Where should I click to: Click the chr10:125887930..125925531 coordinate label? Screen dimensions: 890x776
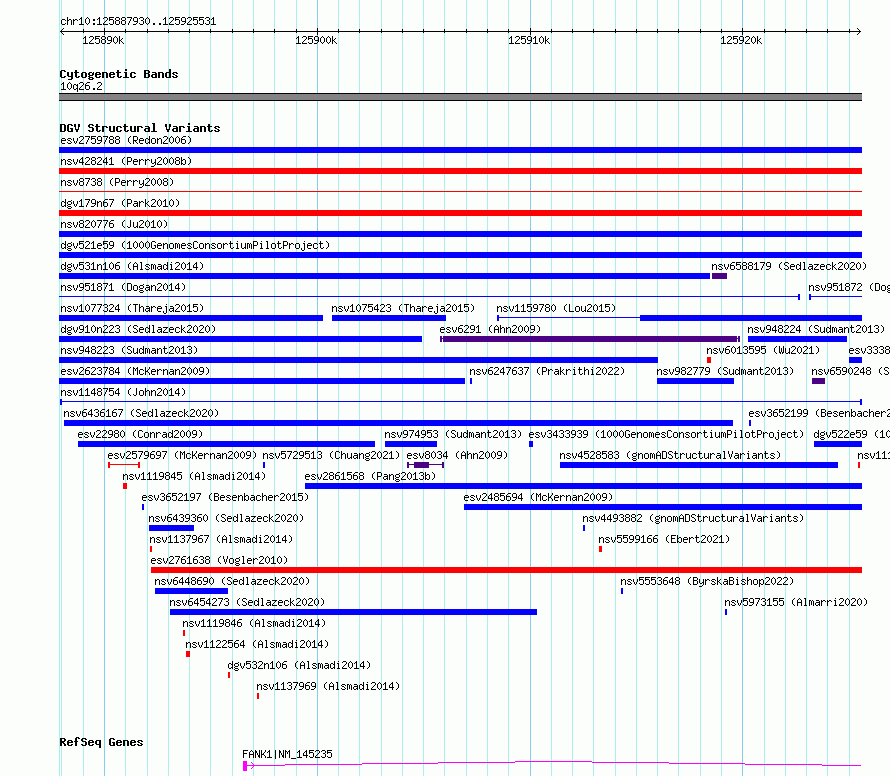click(x=138, y=22)
